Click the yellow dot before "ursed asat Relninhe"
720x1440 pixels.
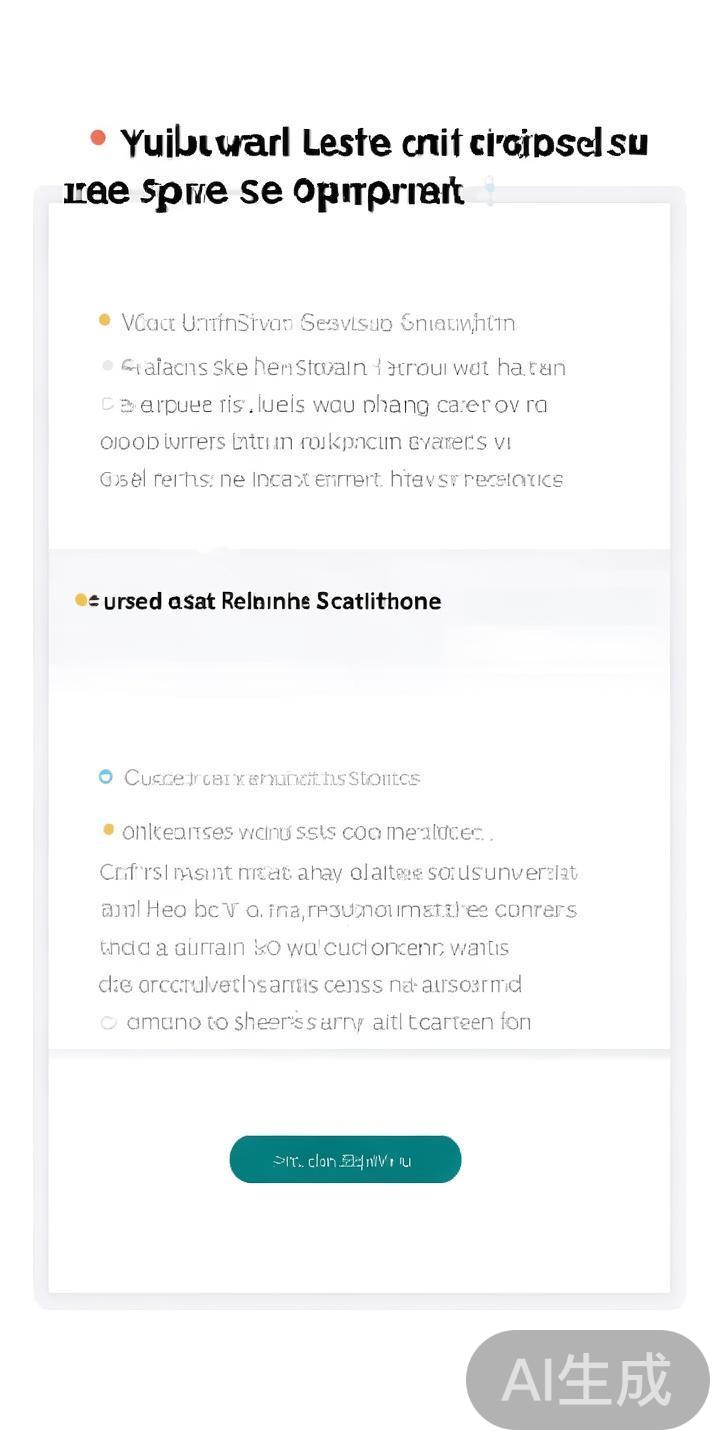point(81,600)
